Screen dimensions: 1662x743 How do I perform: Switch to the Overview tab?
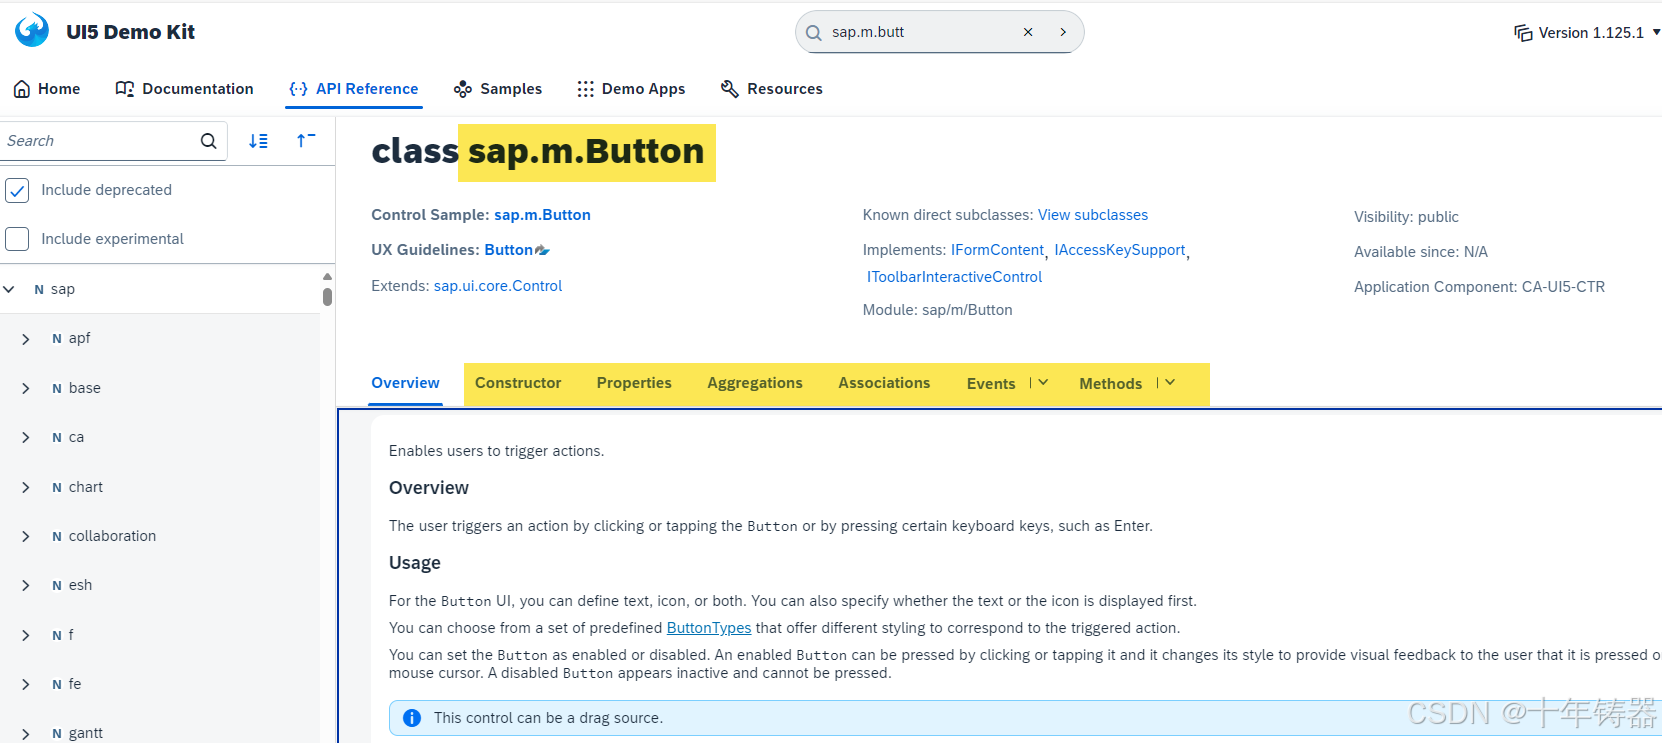pos(405,383)
